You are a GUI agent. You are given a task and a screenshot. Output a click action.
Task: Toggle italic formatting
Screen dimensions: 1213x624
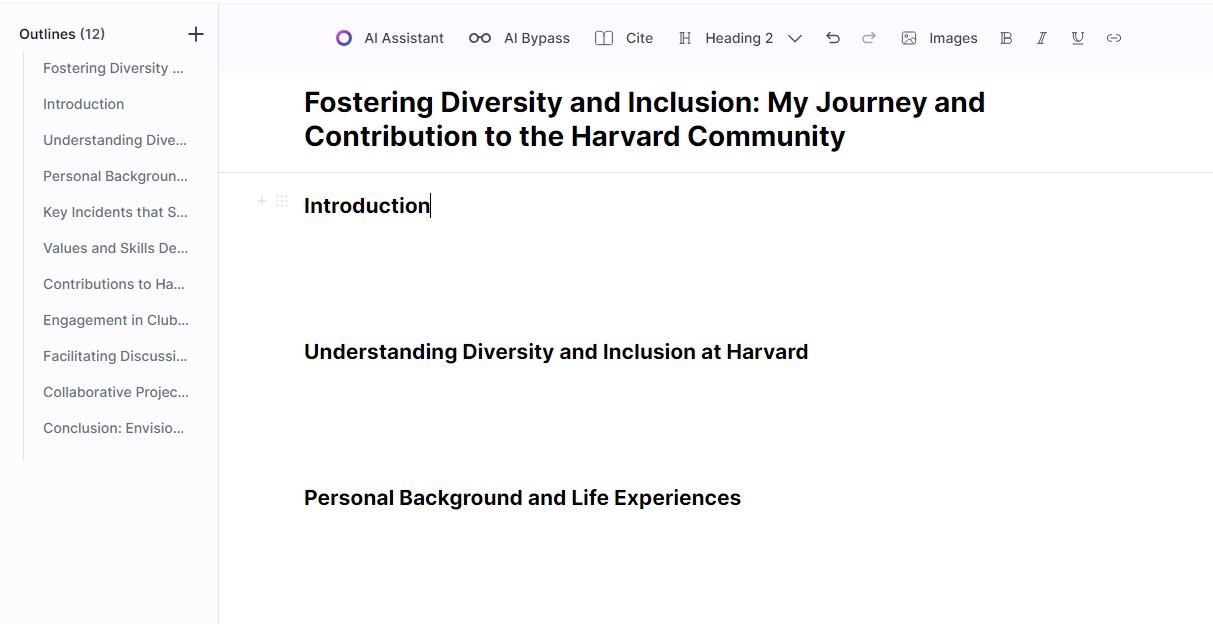click(1042, 38)
